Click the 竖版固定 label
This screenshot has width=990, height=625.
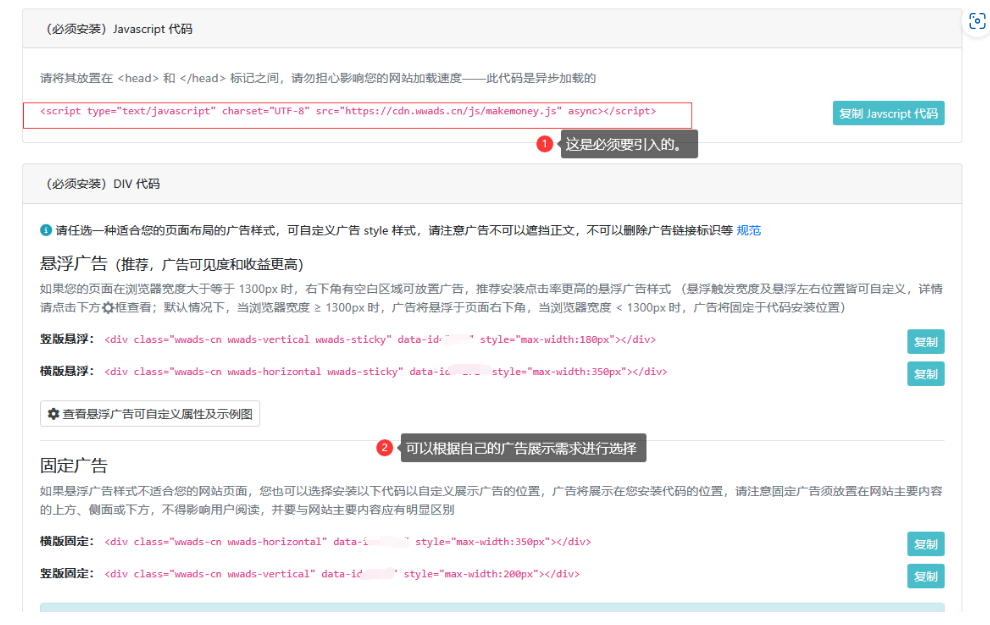pos(67,574)
